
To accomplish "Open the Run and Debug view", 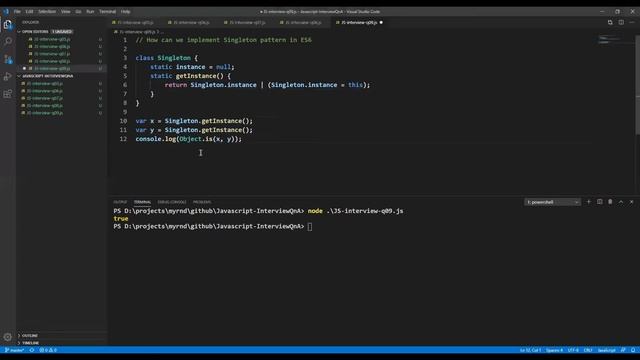I will point(8,77).
